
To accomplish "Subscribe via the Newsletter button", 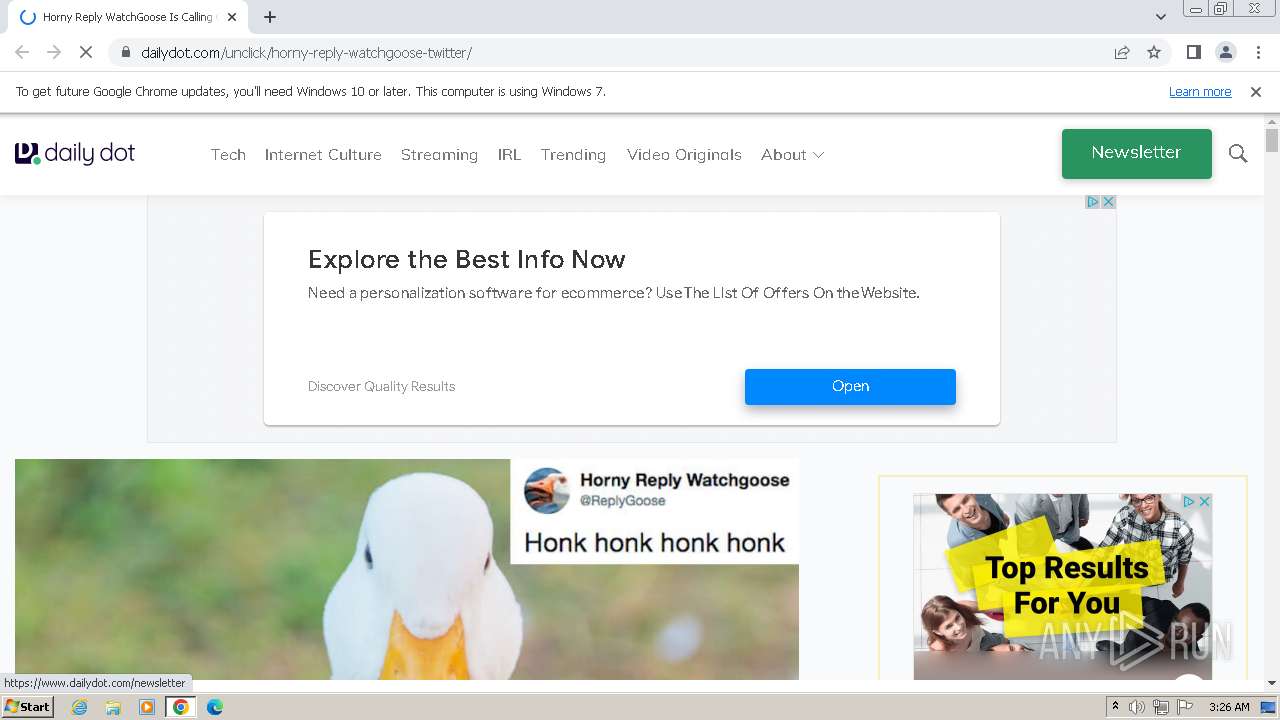I will tap(1137, 153).
